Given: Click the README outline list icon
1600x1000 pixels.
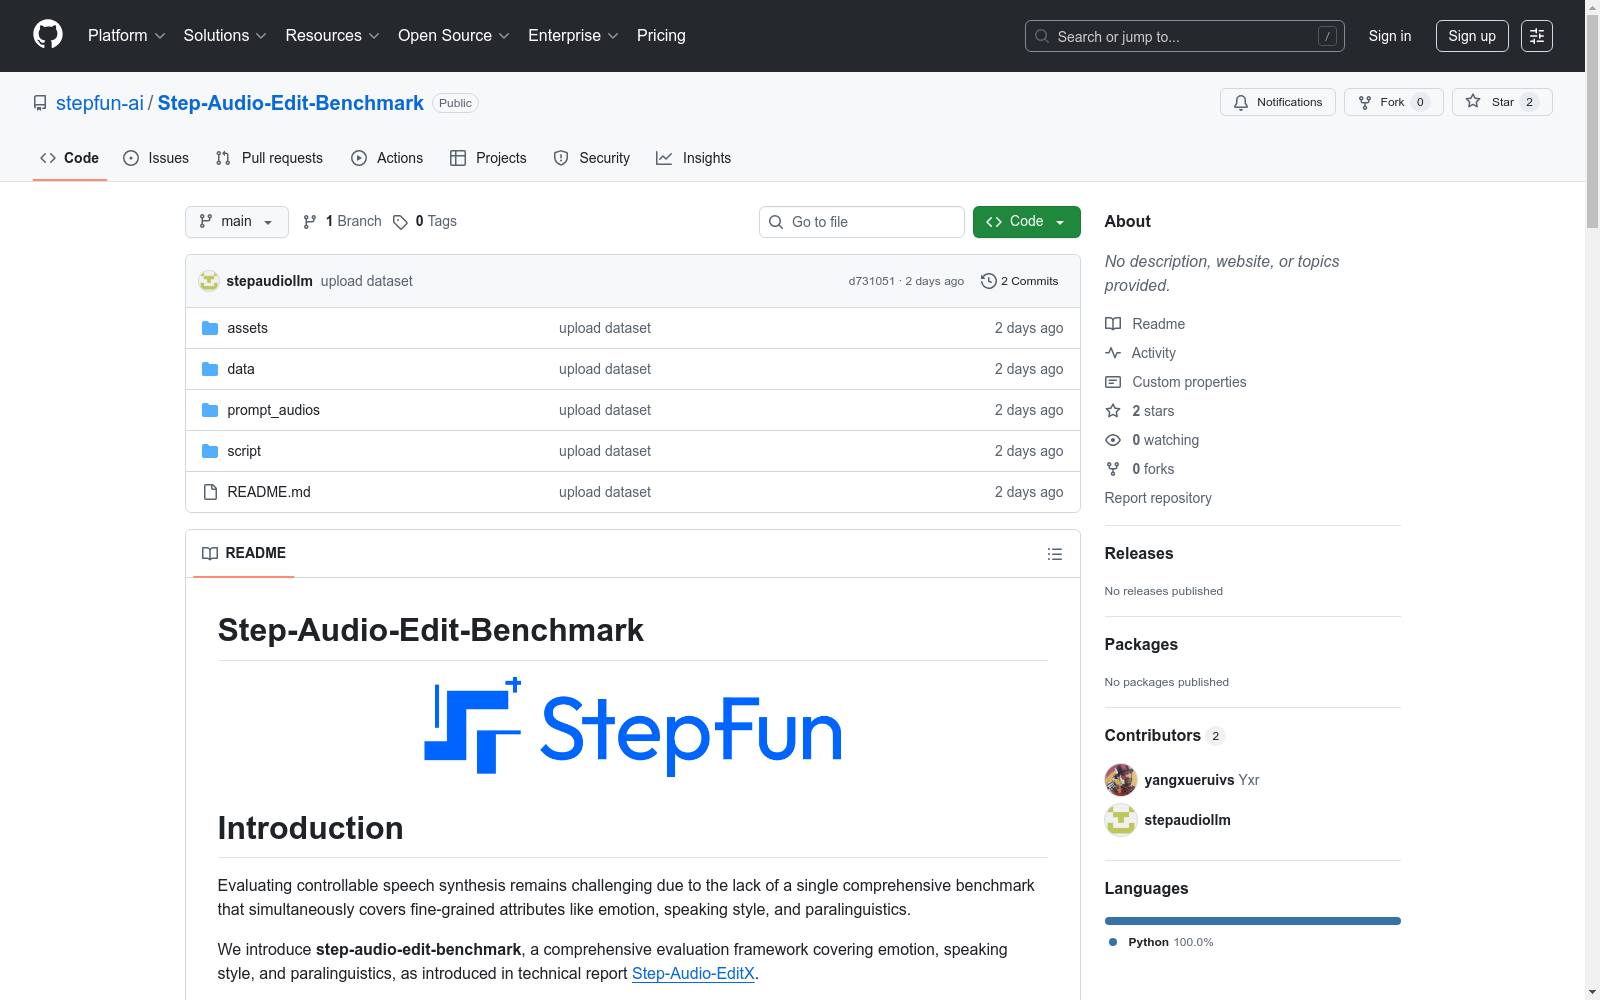Looking at the screenshot, I should [1054, 554].
